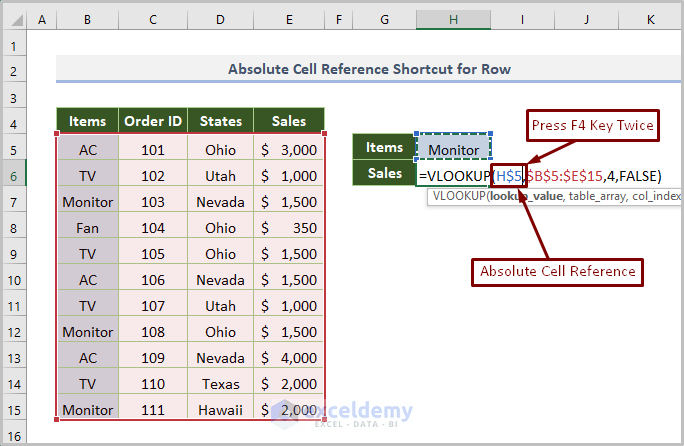Click the green 'Items' label in column G
The image size is (684, 446).
coord(384,147)
